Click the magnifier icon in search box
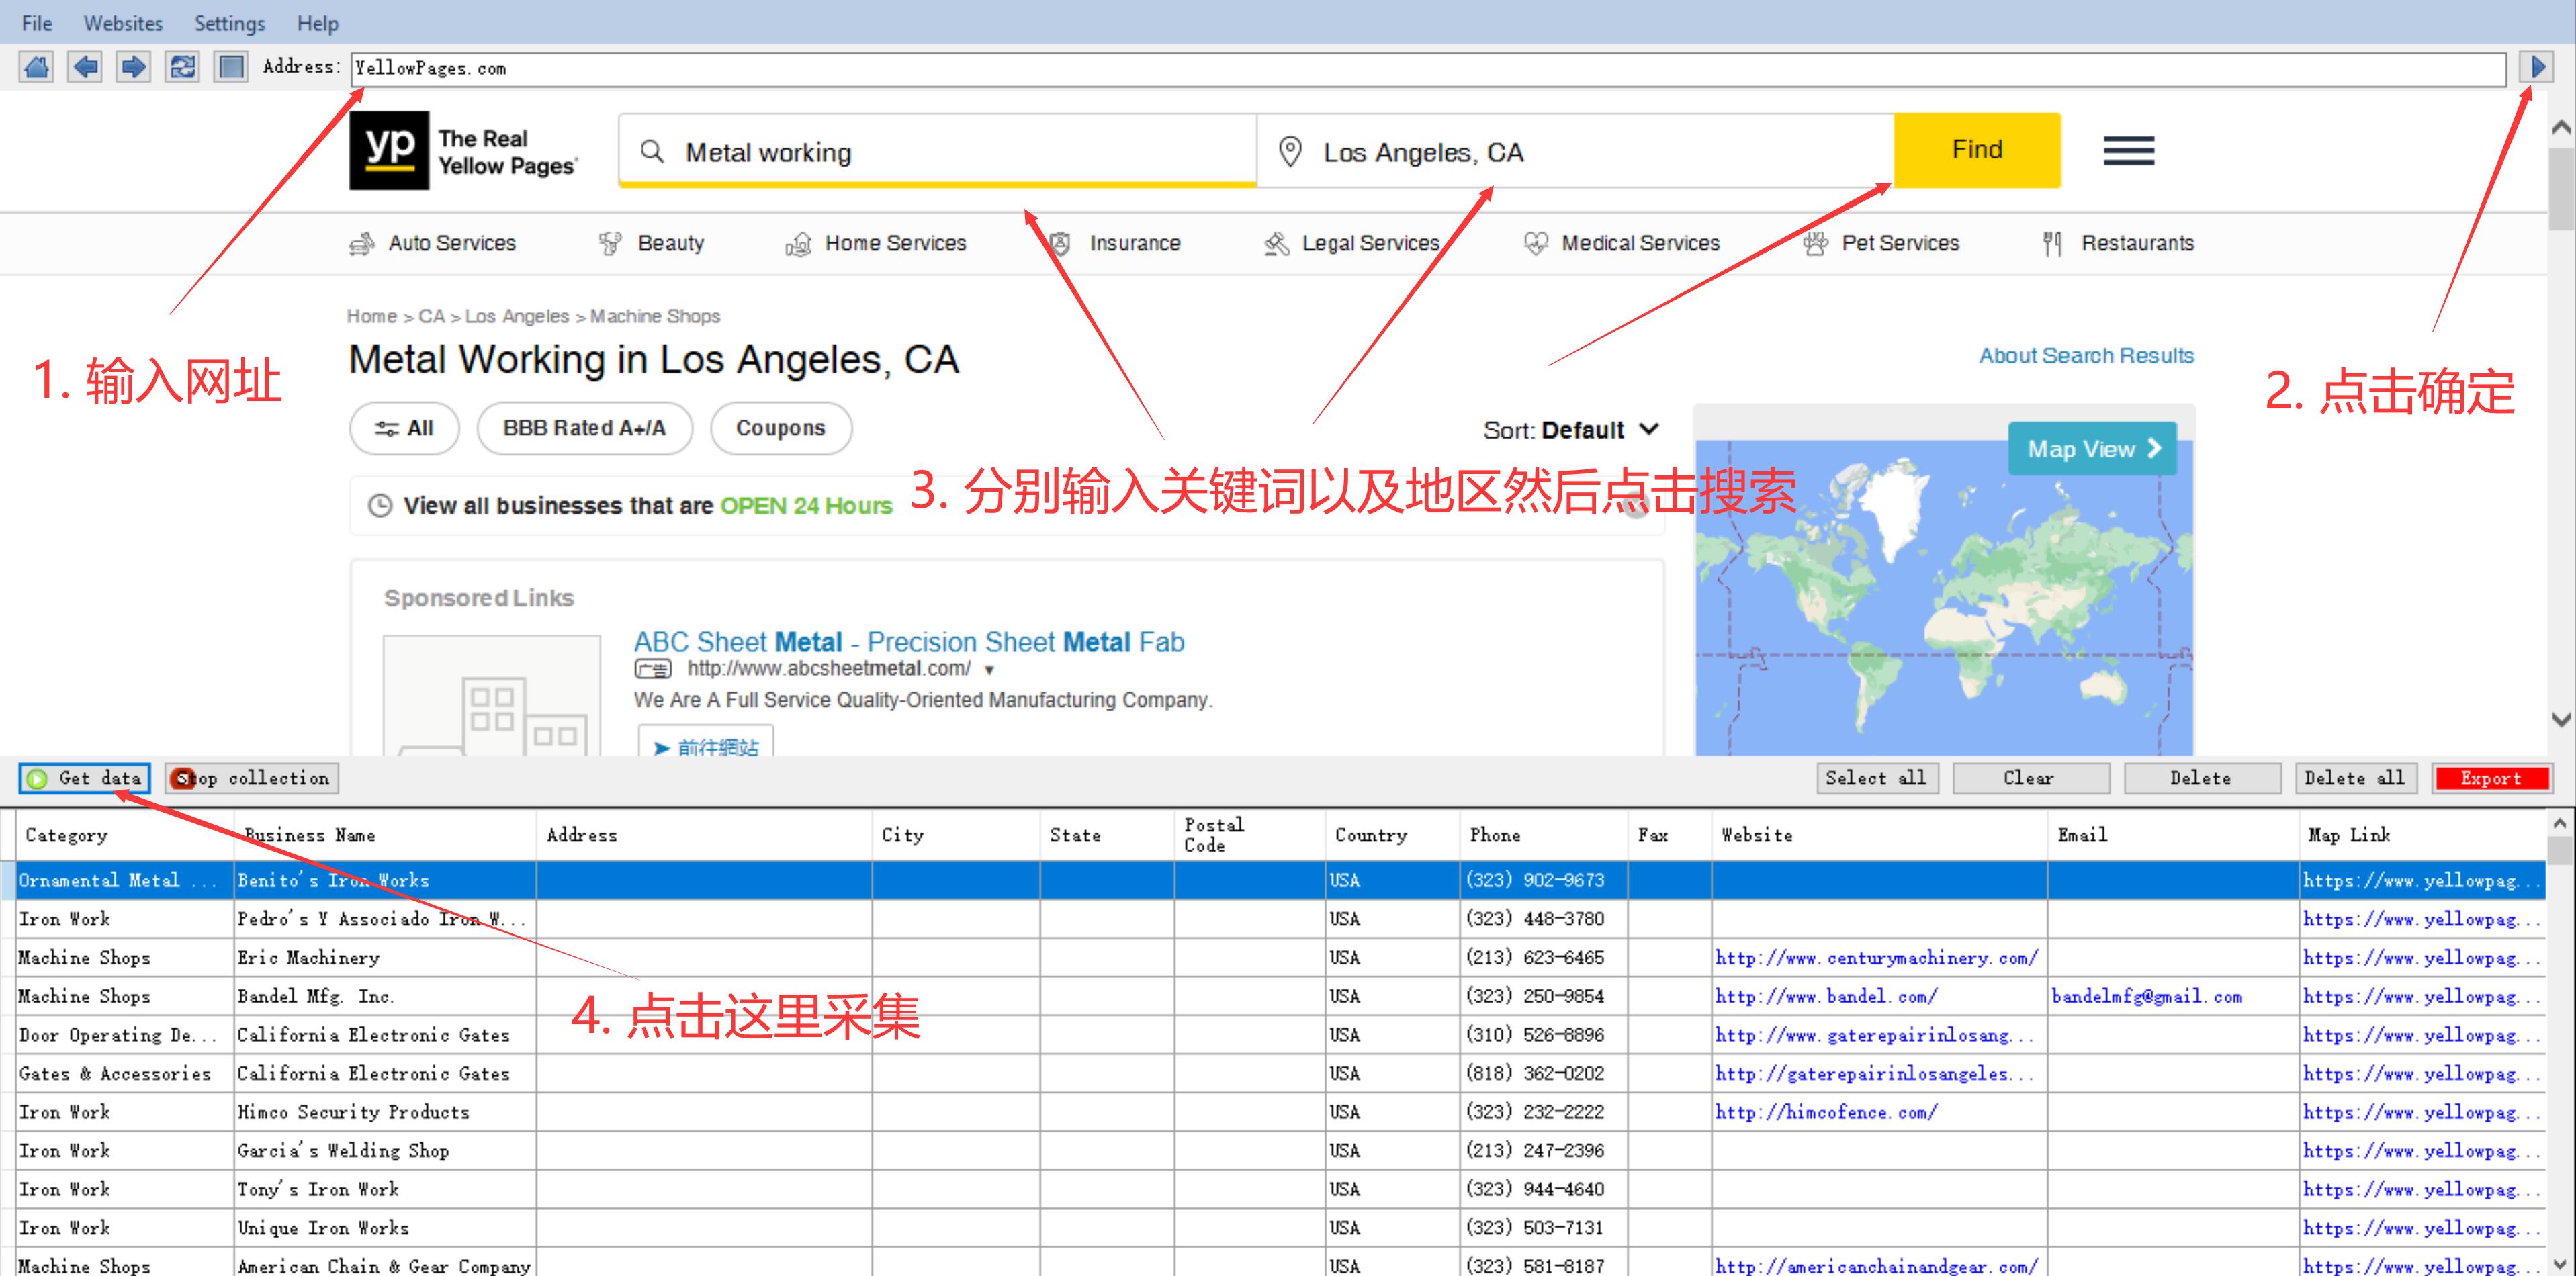This screenshot has width=2576, height=1276. coord(652,151)
